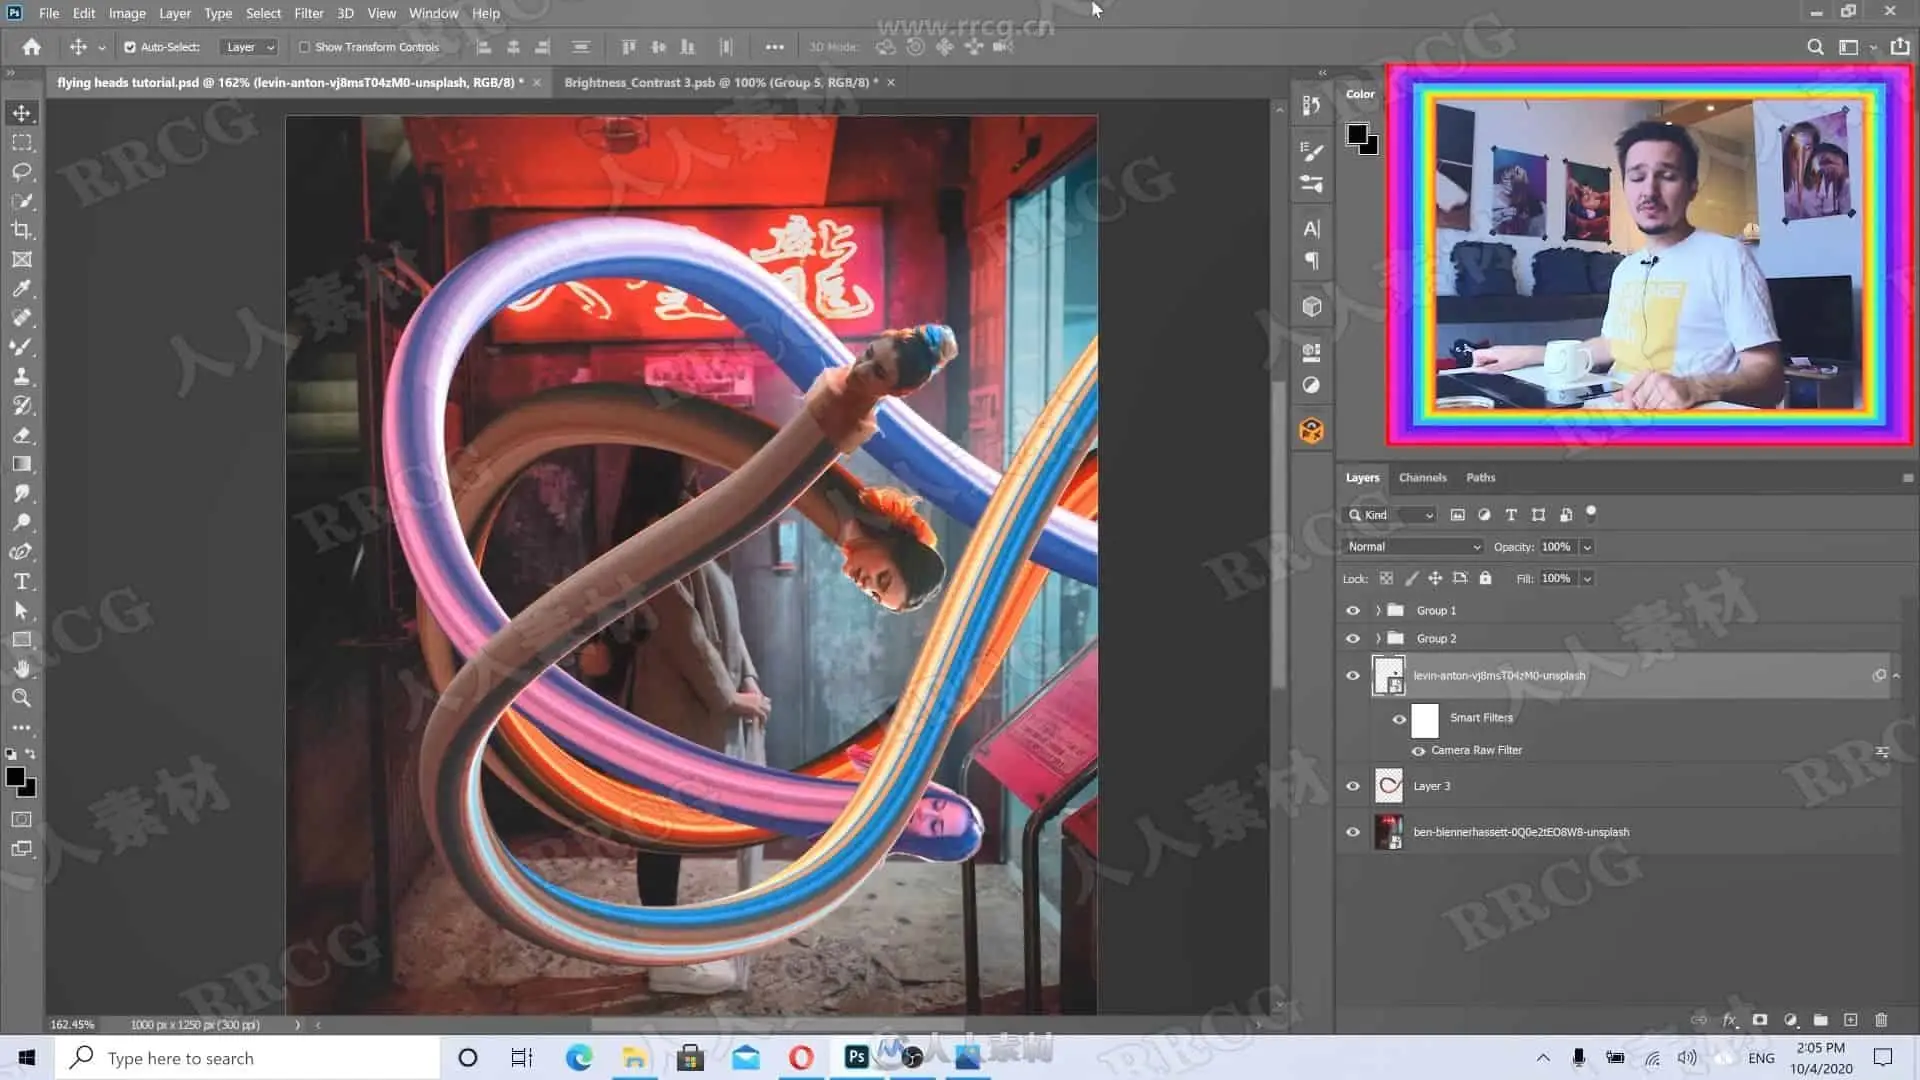Hide the Layer 3 layer
Viewport: 1920px width, 1080px height.
coord(1353,786)
